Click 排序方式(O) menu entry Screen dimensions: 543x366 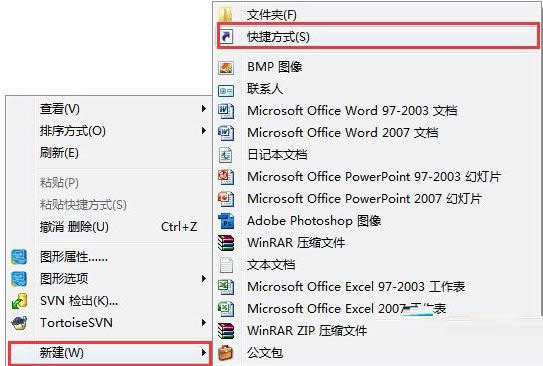tap(73, 131)
